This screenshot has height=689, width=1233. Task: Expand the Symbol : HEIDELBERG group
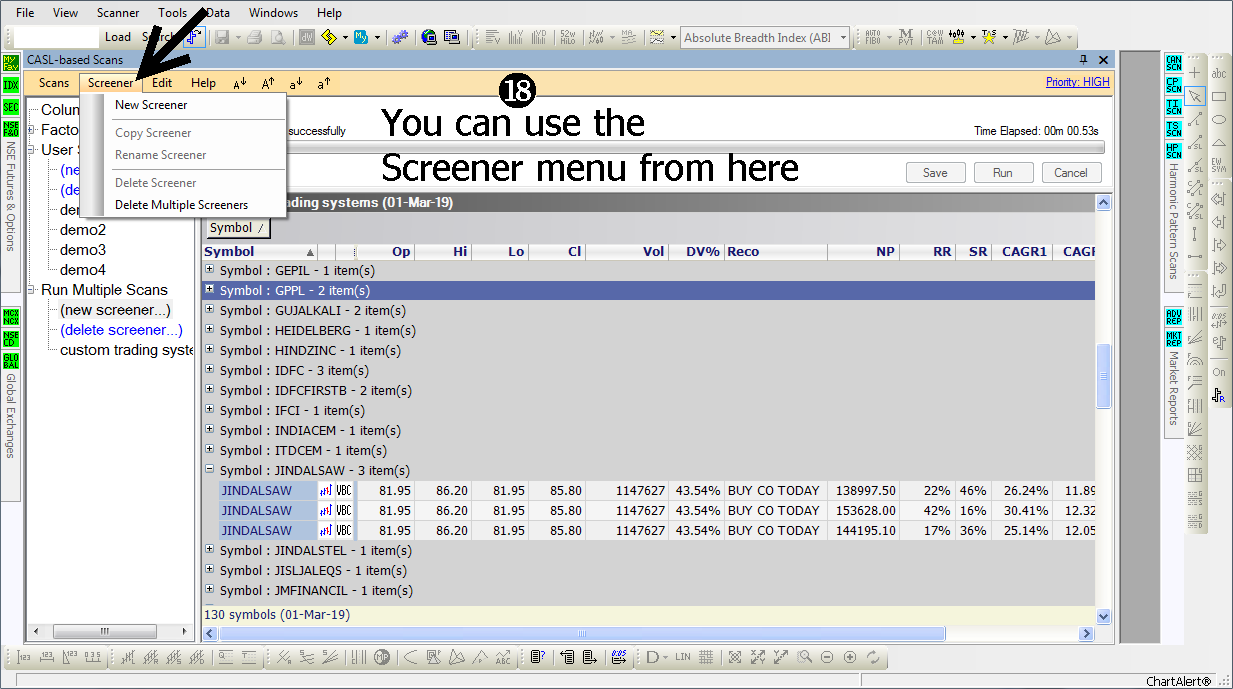209,330
